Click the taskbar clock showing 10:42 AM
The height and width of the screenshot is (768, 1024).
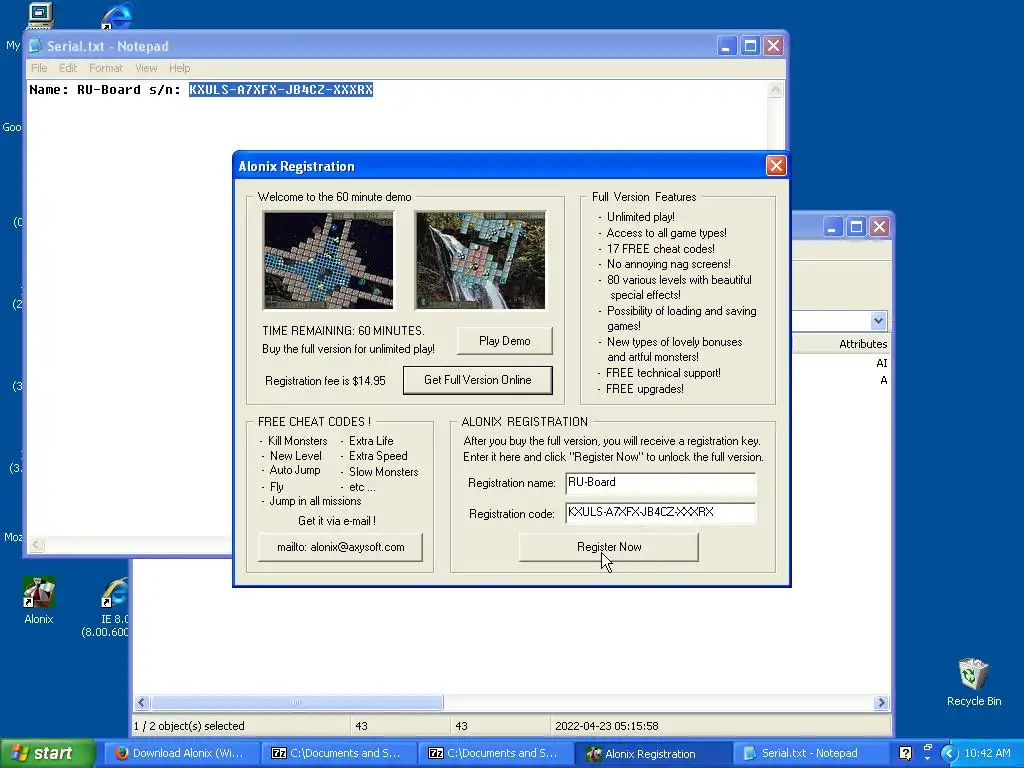(x=987, y=754)
